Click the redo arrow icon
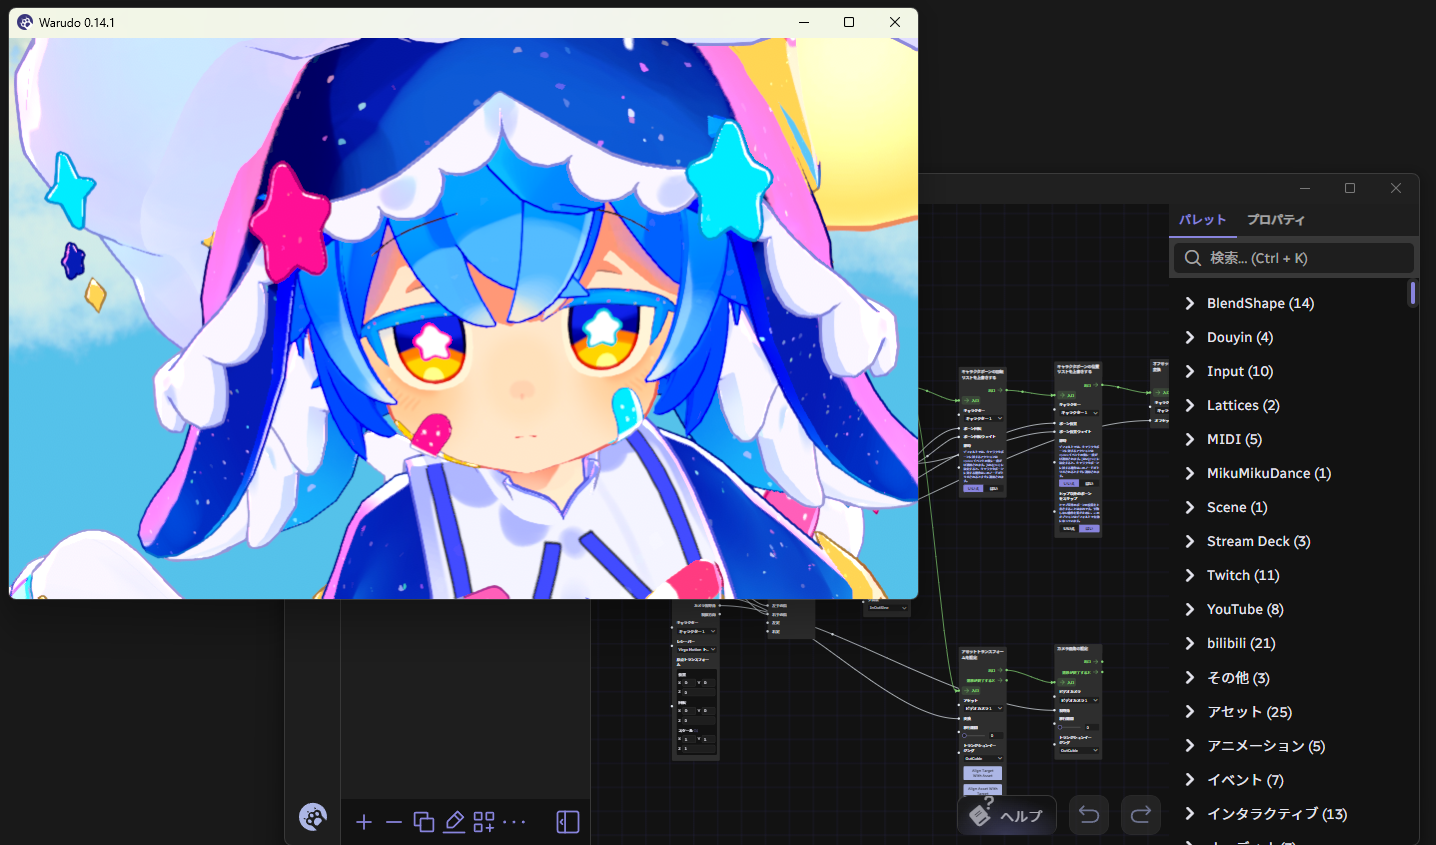 tap(1141, 815)
